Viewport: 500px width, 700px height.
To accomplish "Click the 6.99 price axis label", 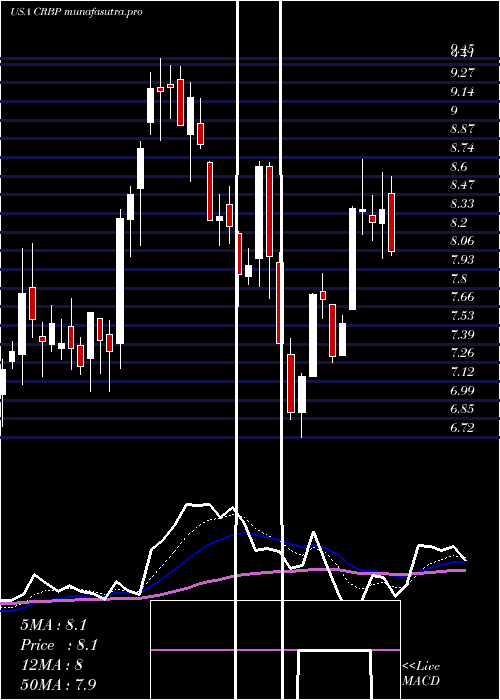I will coord(462,391).
